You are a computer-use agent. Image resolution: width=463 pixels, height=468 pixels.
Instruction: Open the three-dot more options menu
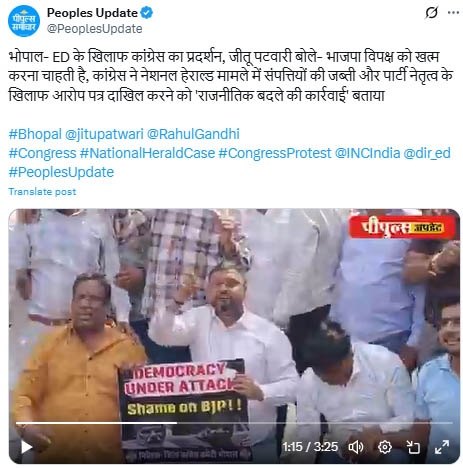(x=453, y=13)
